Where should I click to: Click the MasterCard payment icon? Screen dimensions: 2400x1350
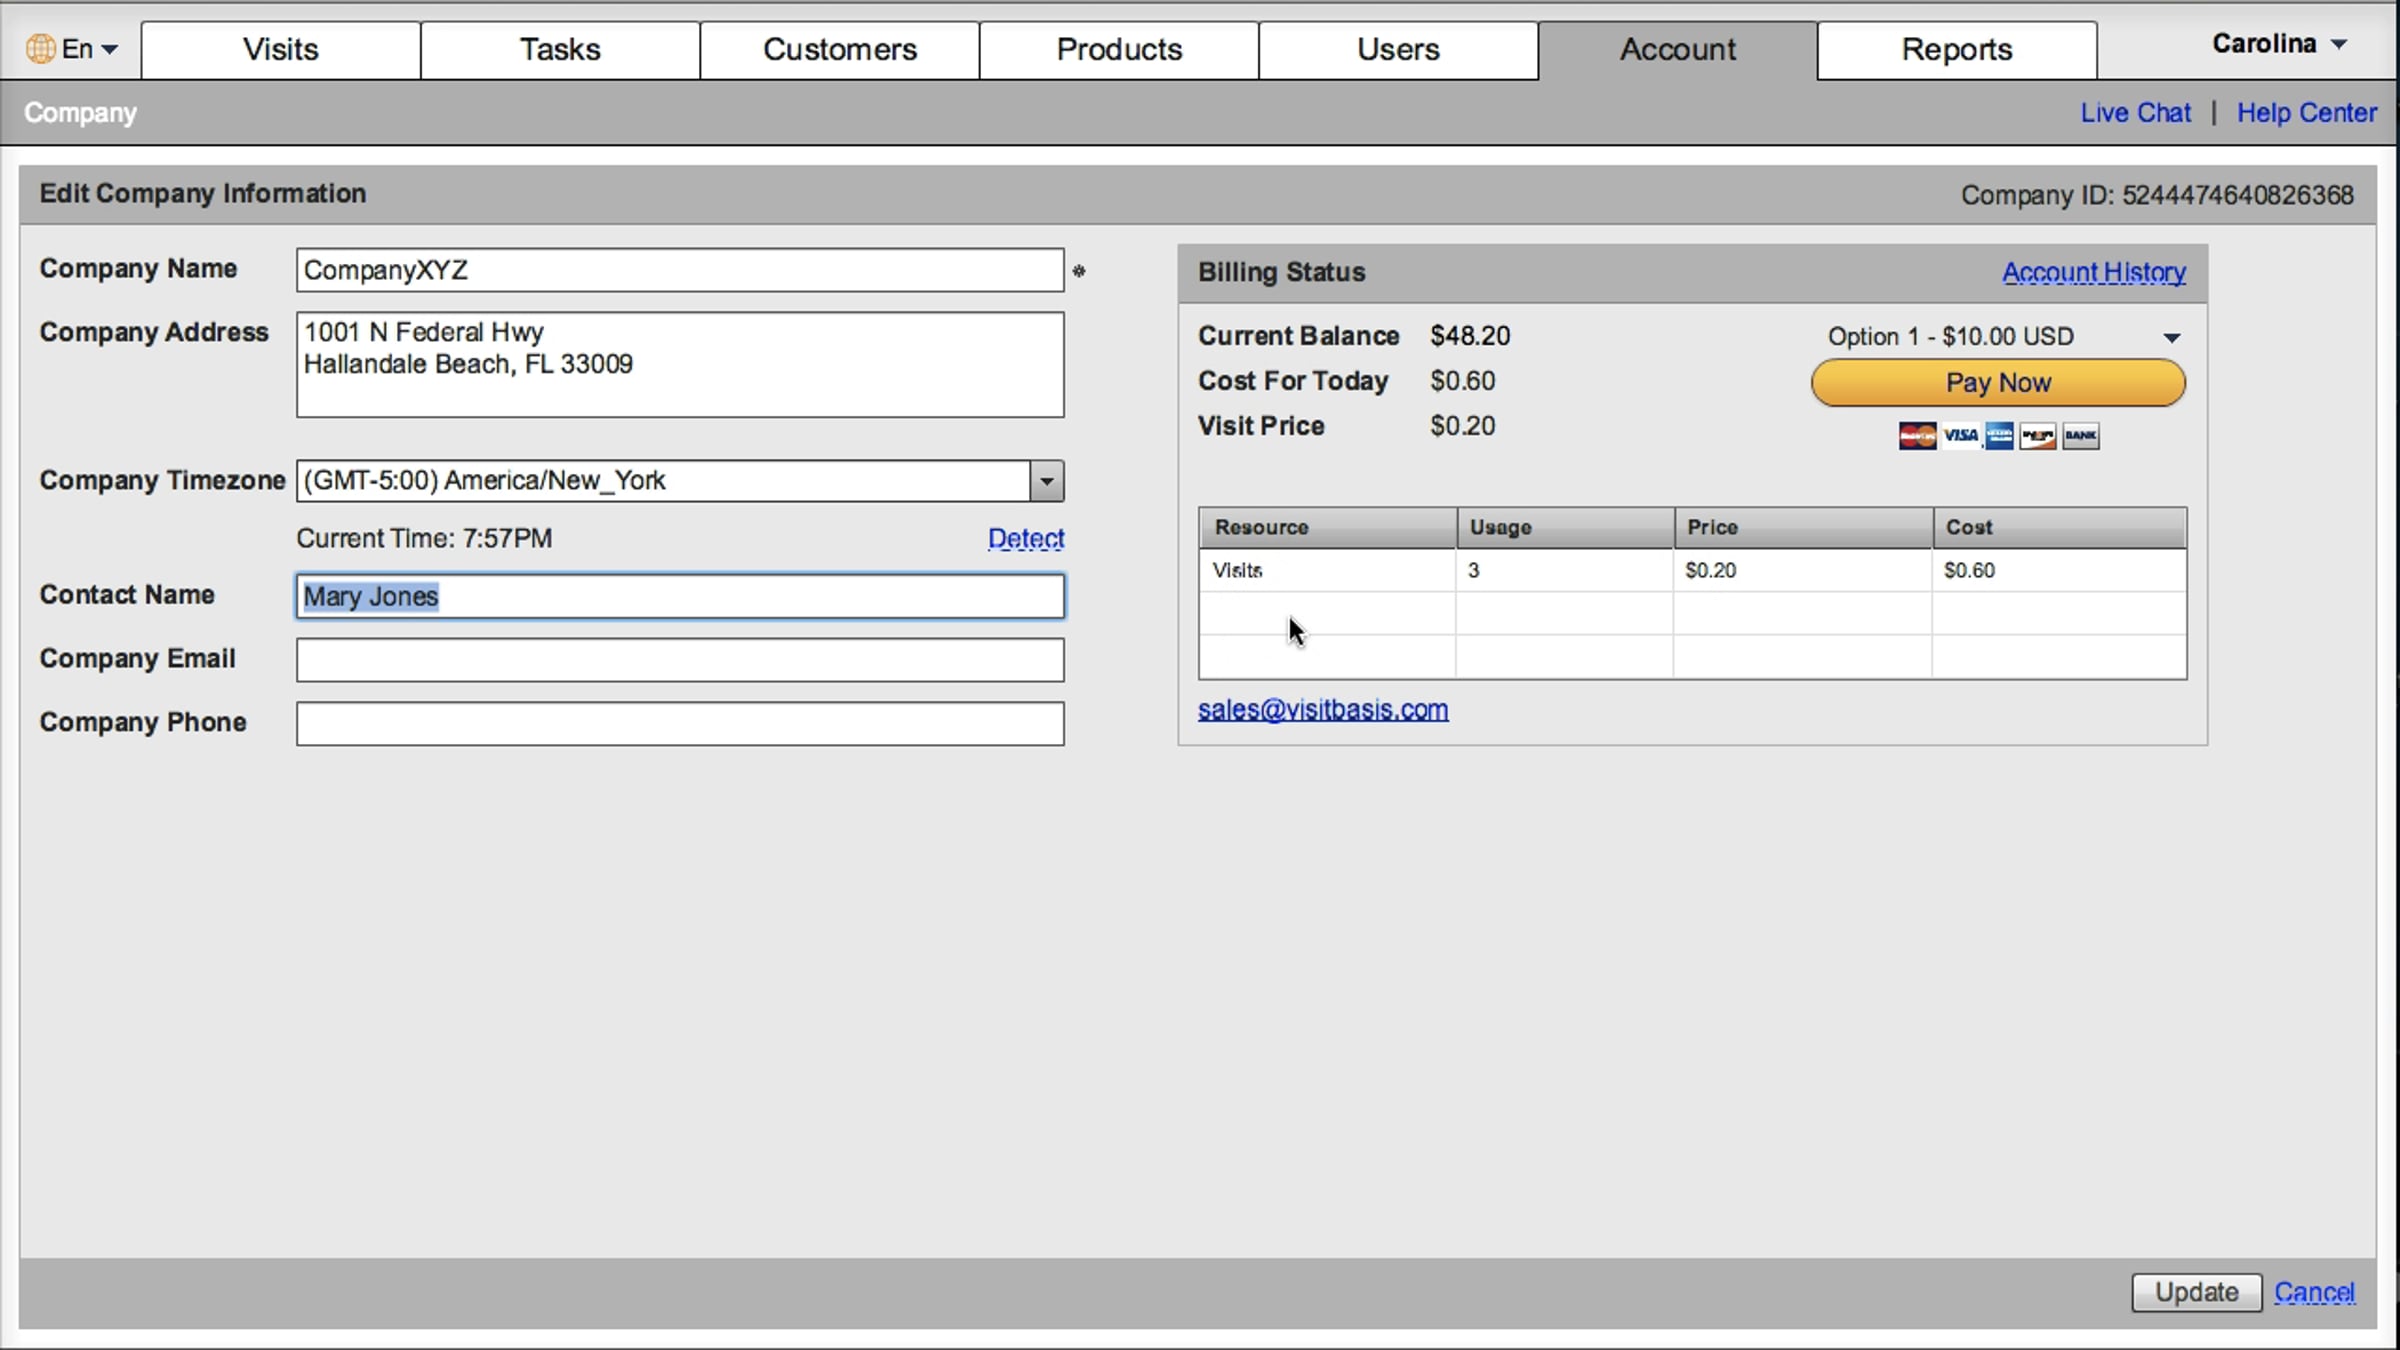1917,436
